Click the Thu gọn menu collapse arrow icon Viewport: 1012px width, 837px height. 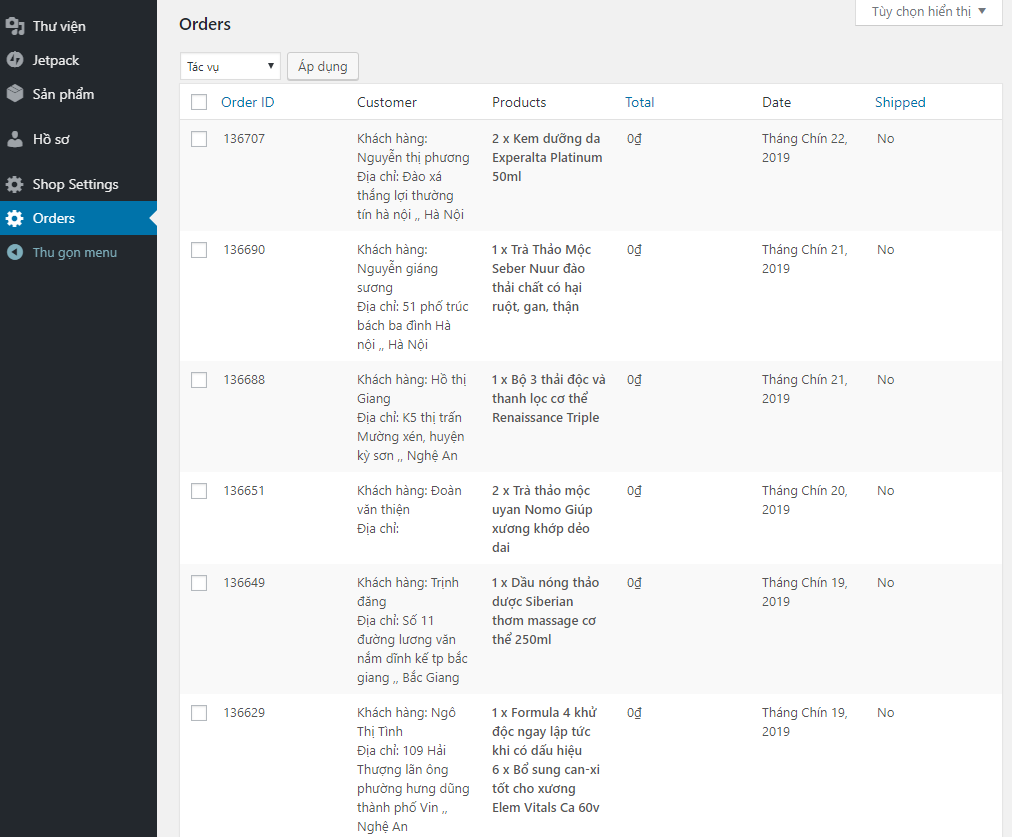click(x=15, y=252)
